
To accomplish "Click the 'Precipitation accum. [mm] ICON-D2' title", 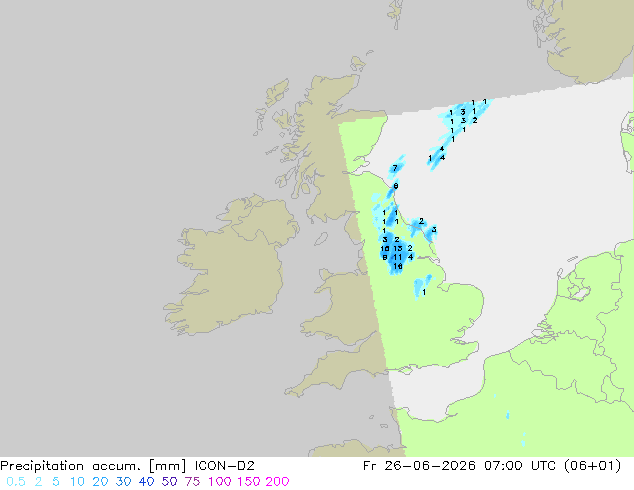I will coord(127,466).
